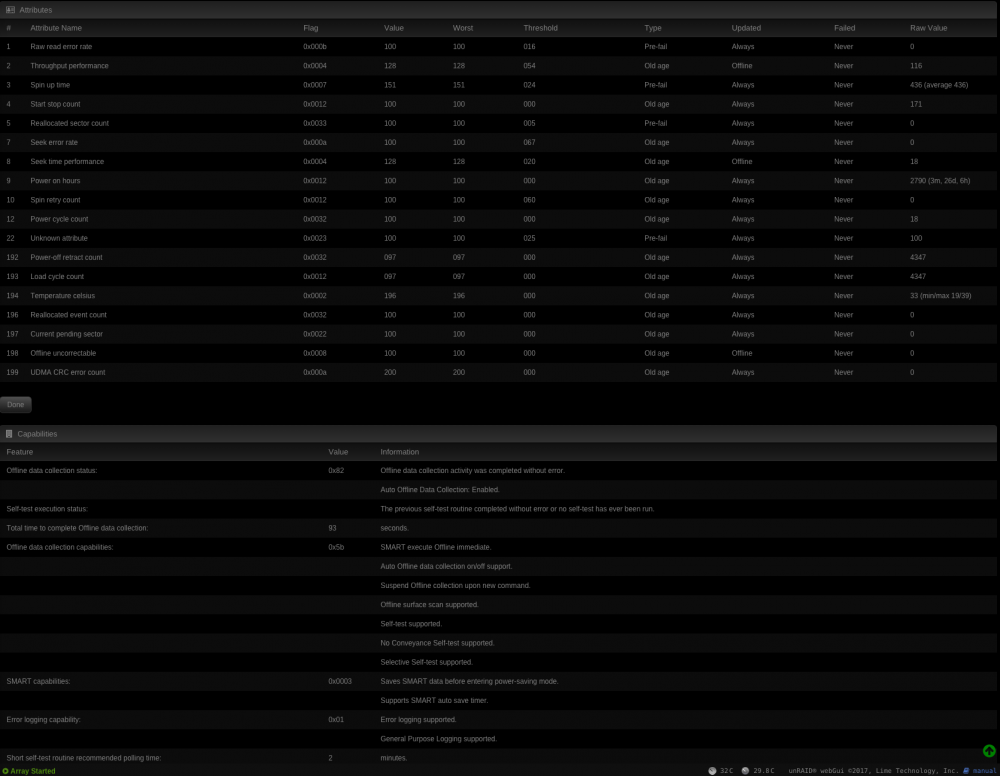Select the 'Raw read error rate' attribute name

[x=61, y=47]
